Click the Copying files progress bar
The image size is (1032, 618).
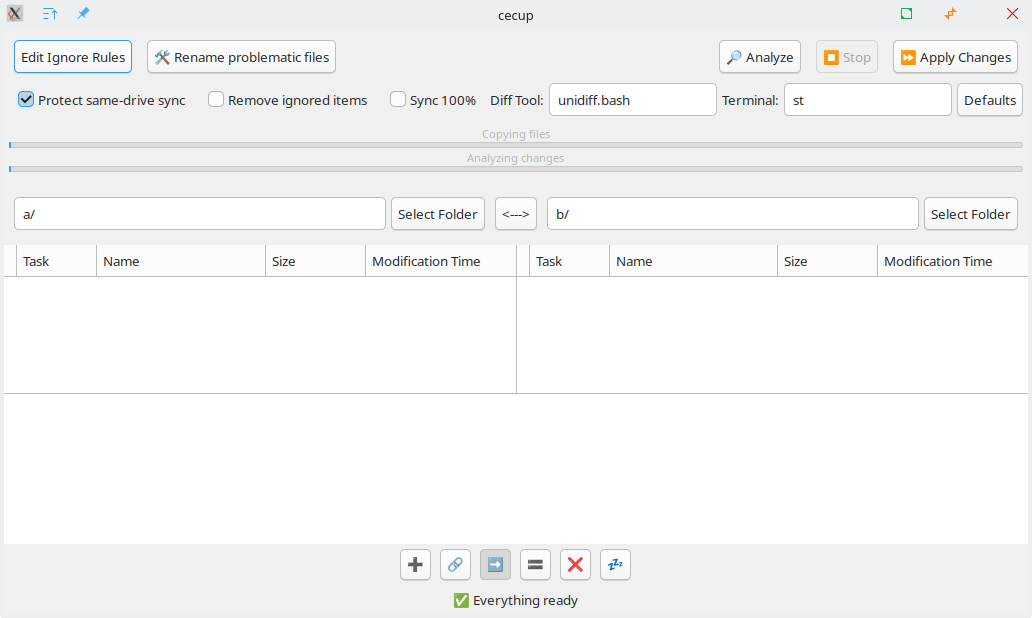click(x=516, y=145)
